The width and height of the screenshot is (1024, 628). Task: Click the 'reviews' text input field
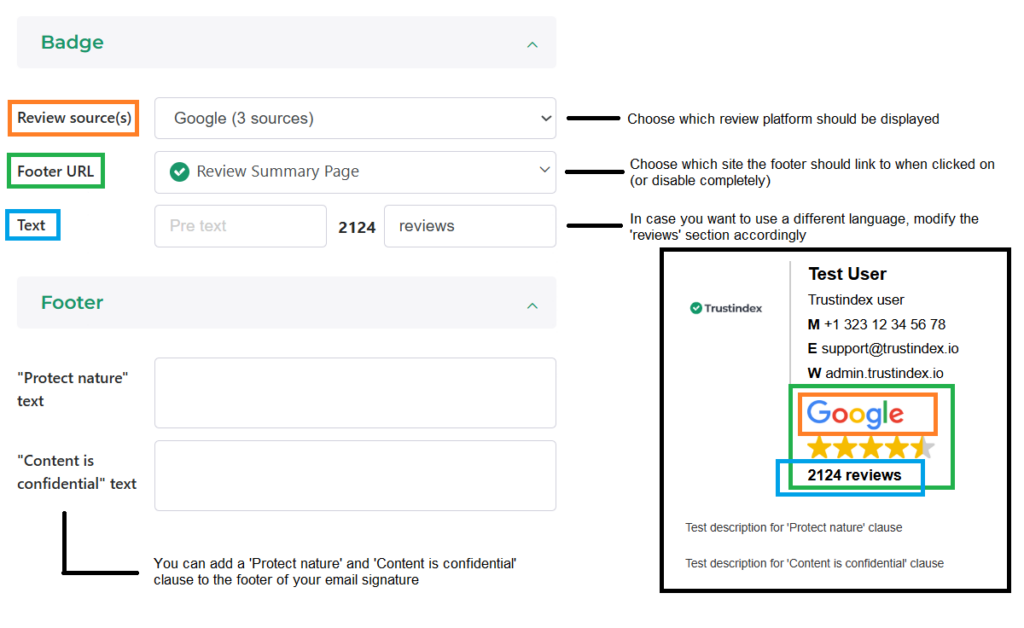point(470,226)
